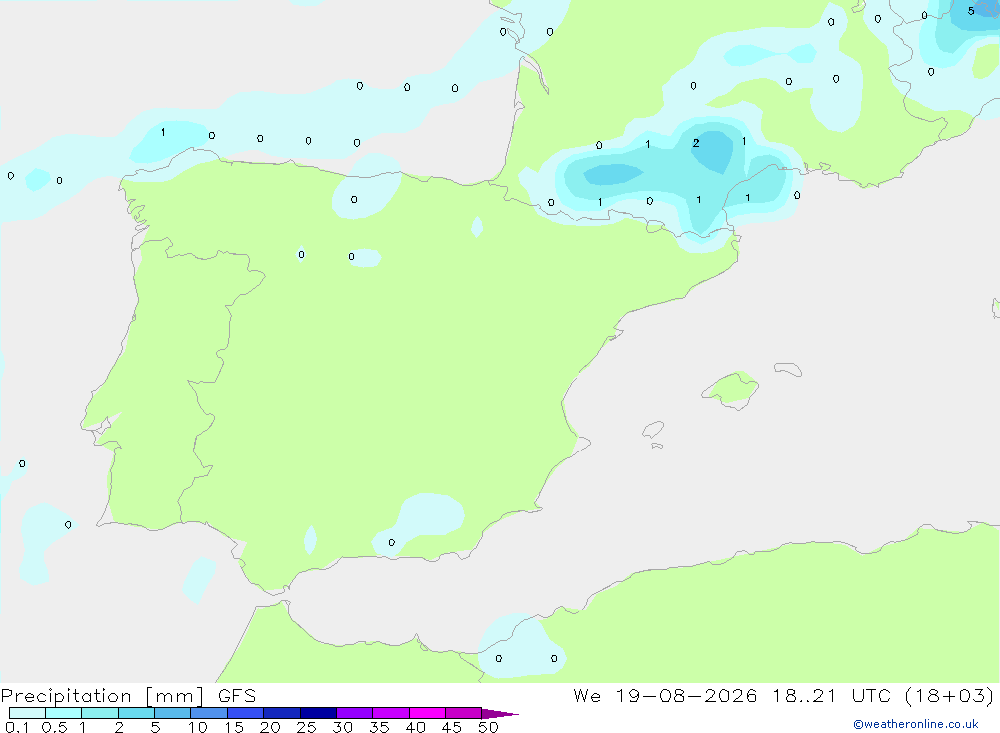This screenshot has height=733, width=1000.
Task: Click the legend label "25"
Action: click(x=307, y=727)
